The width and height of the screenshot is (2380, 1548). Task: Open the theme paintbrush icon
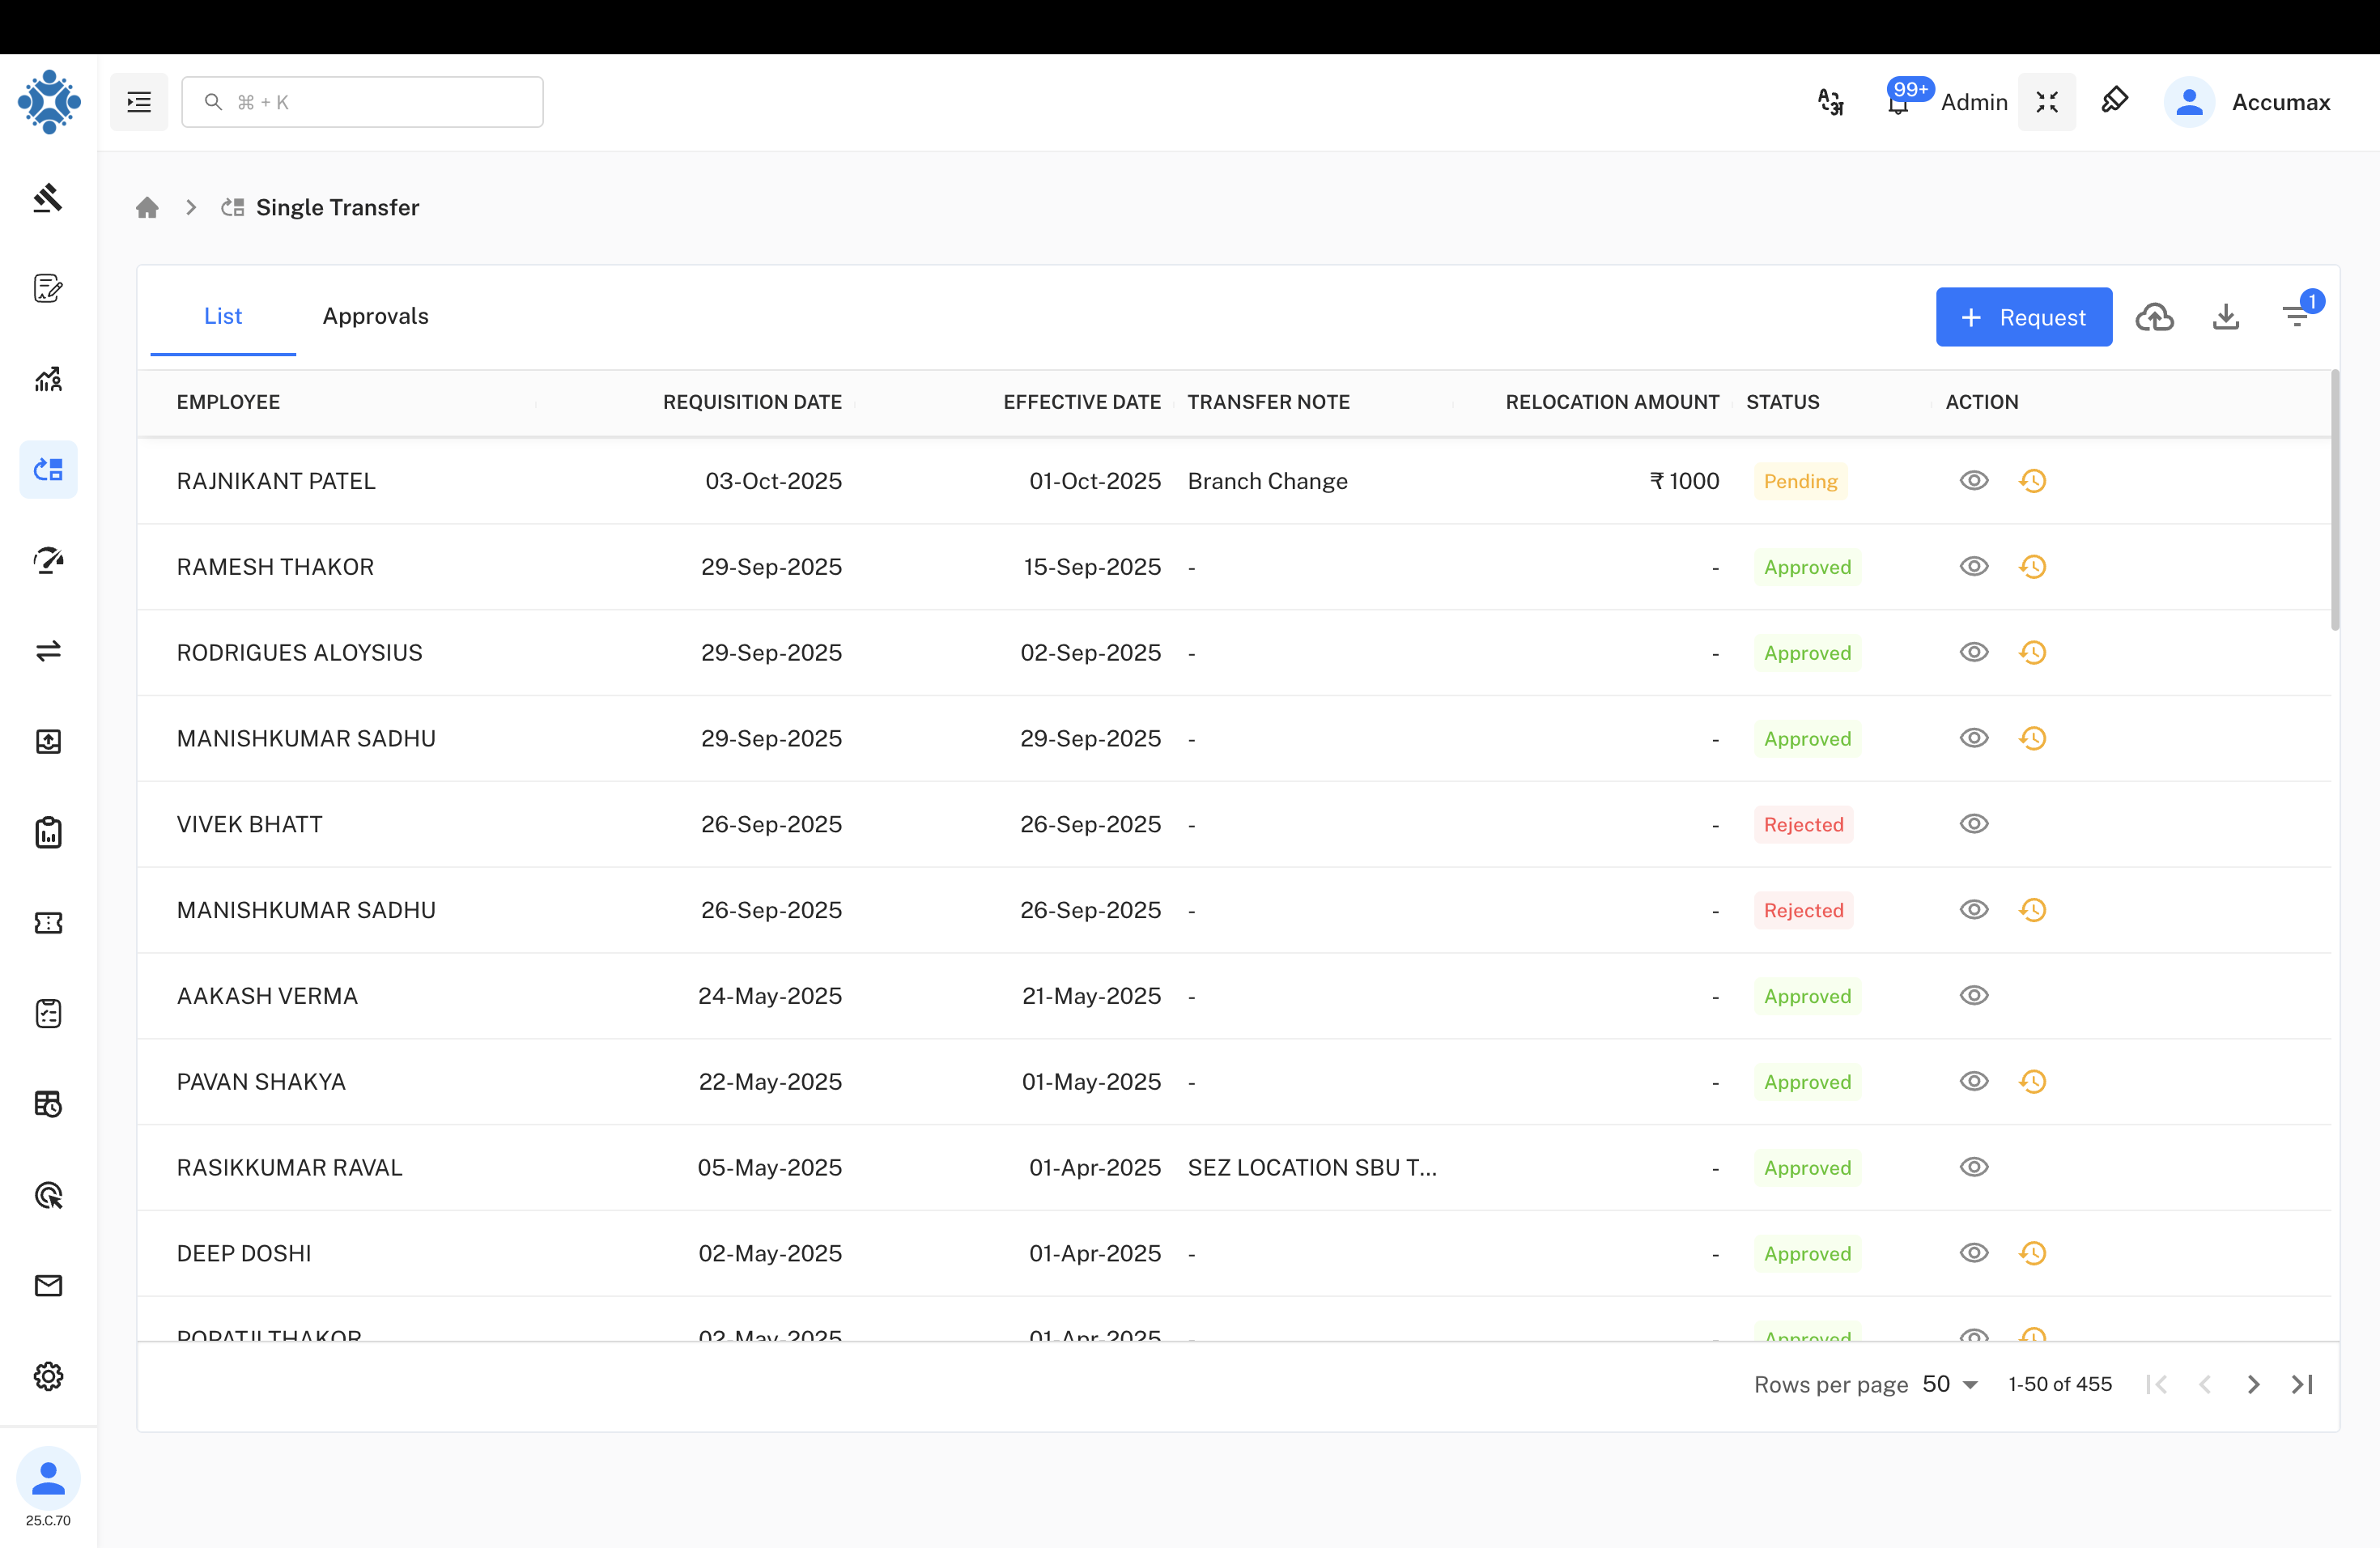point(2115,101)
